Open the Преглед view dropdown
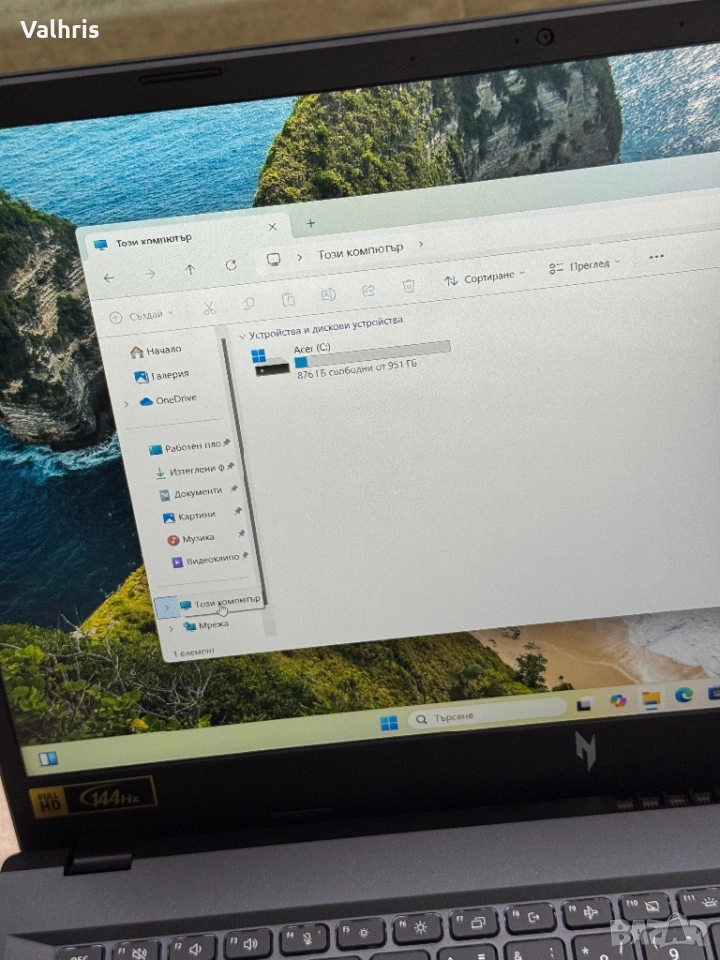The width and height of the screenshot is (720, 960). click(584, 266)
